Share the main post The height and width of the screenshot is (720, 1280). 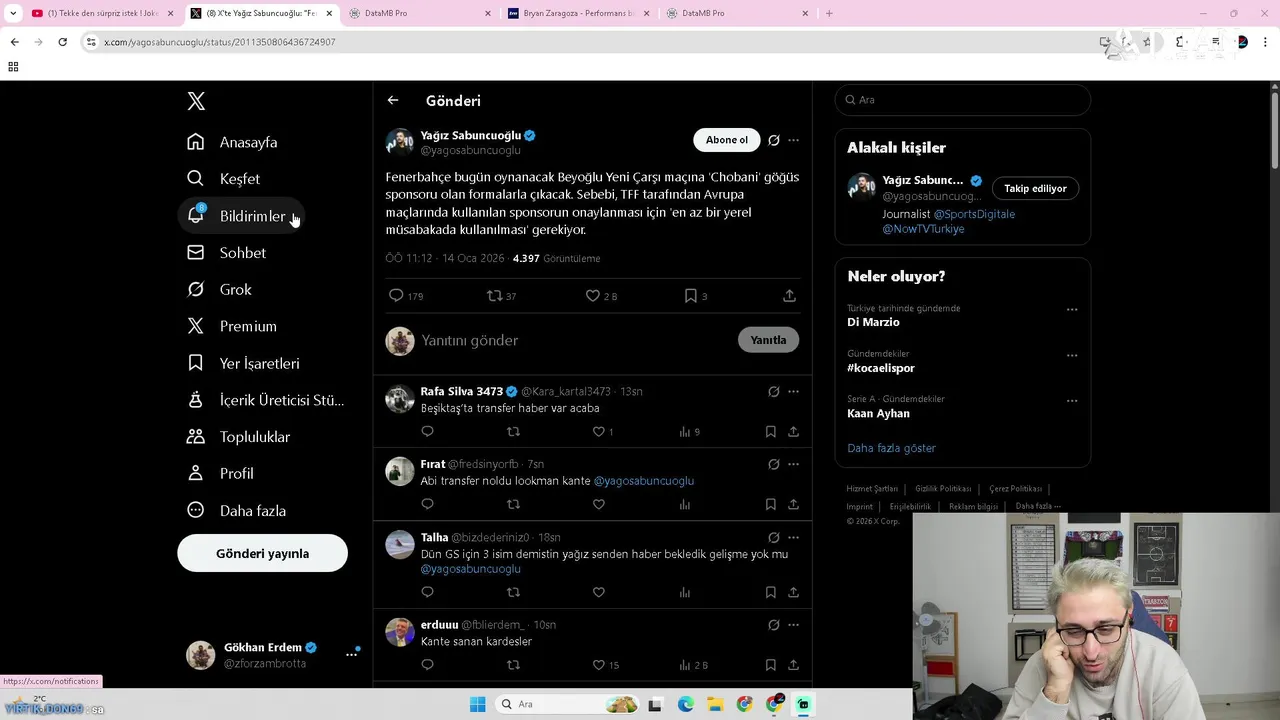789,296
